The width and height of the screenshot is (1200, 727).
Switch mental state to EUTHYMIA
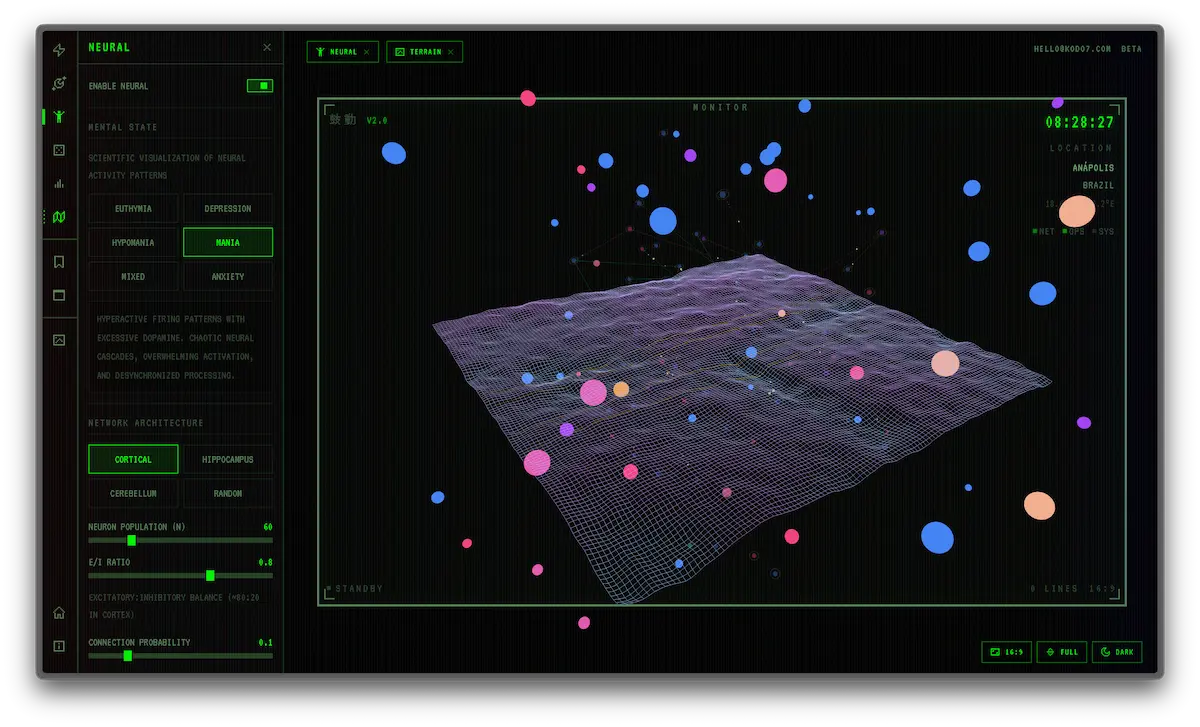pos(132,208)
